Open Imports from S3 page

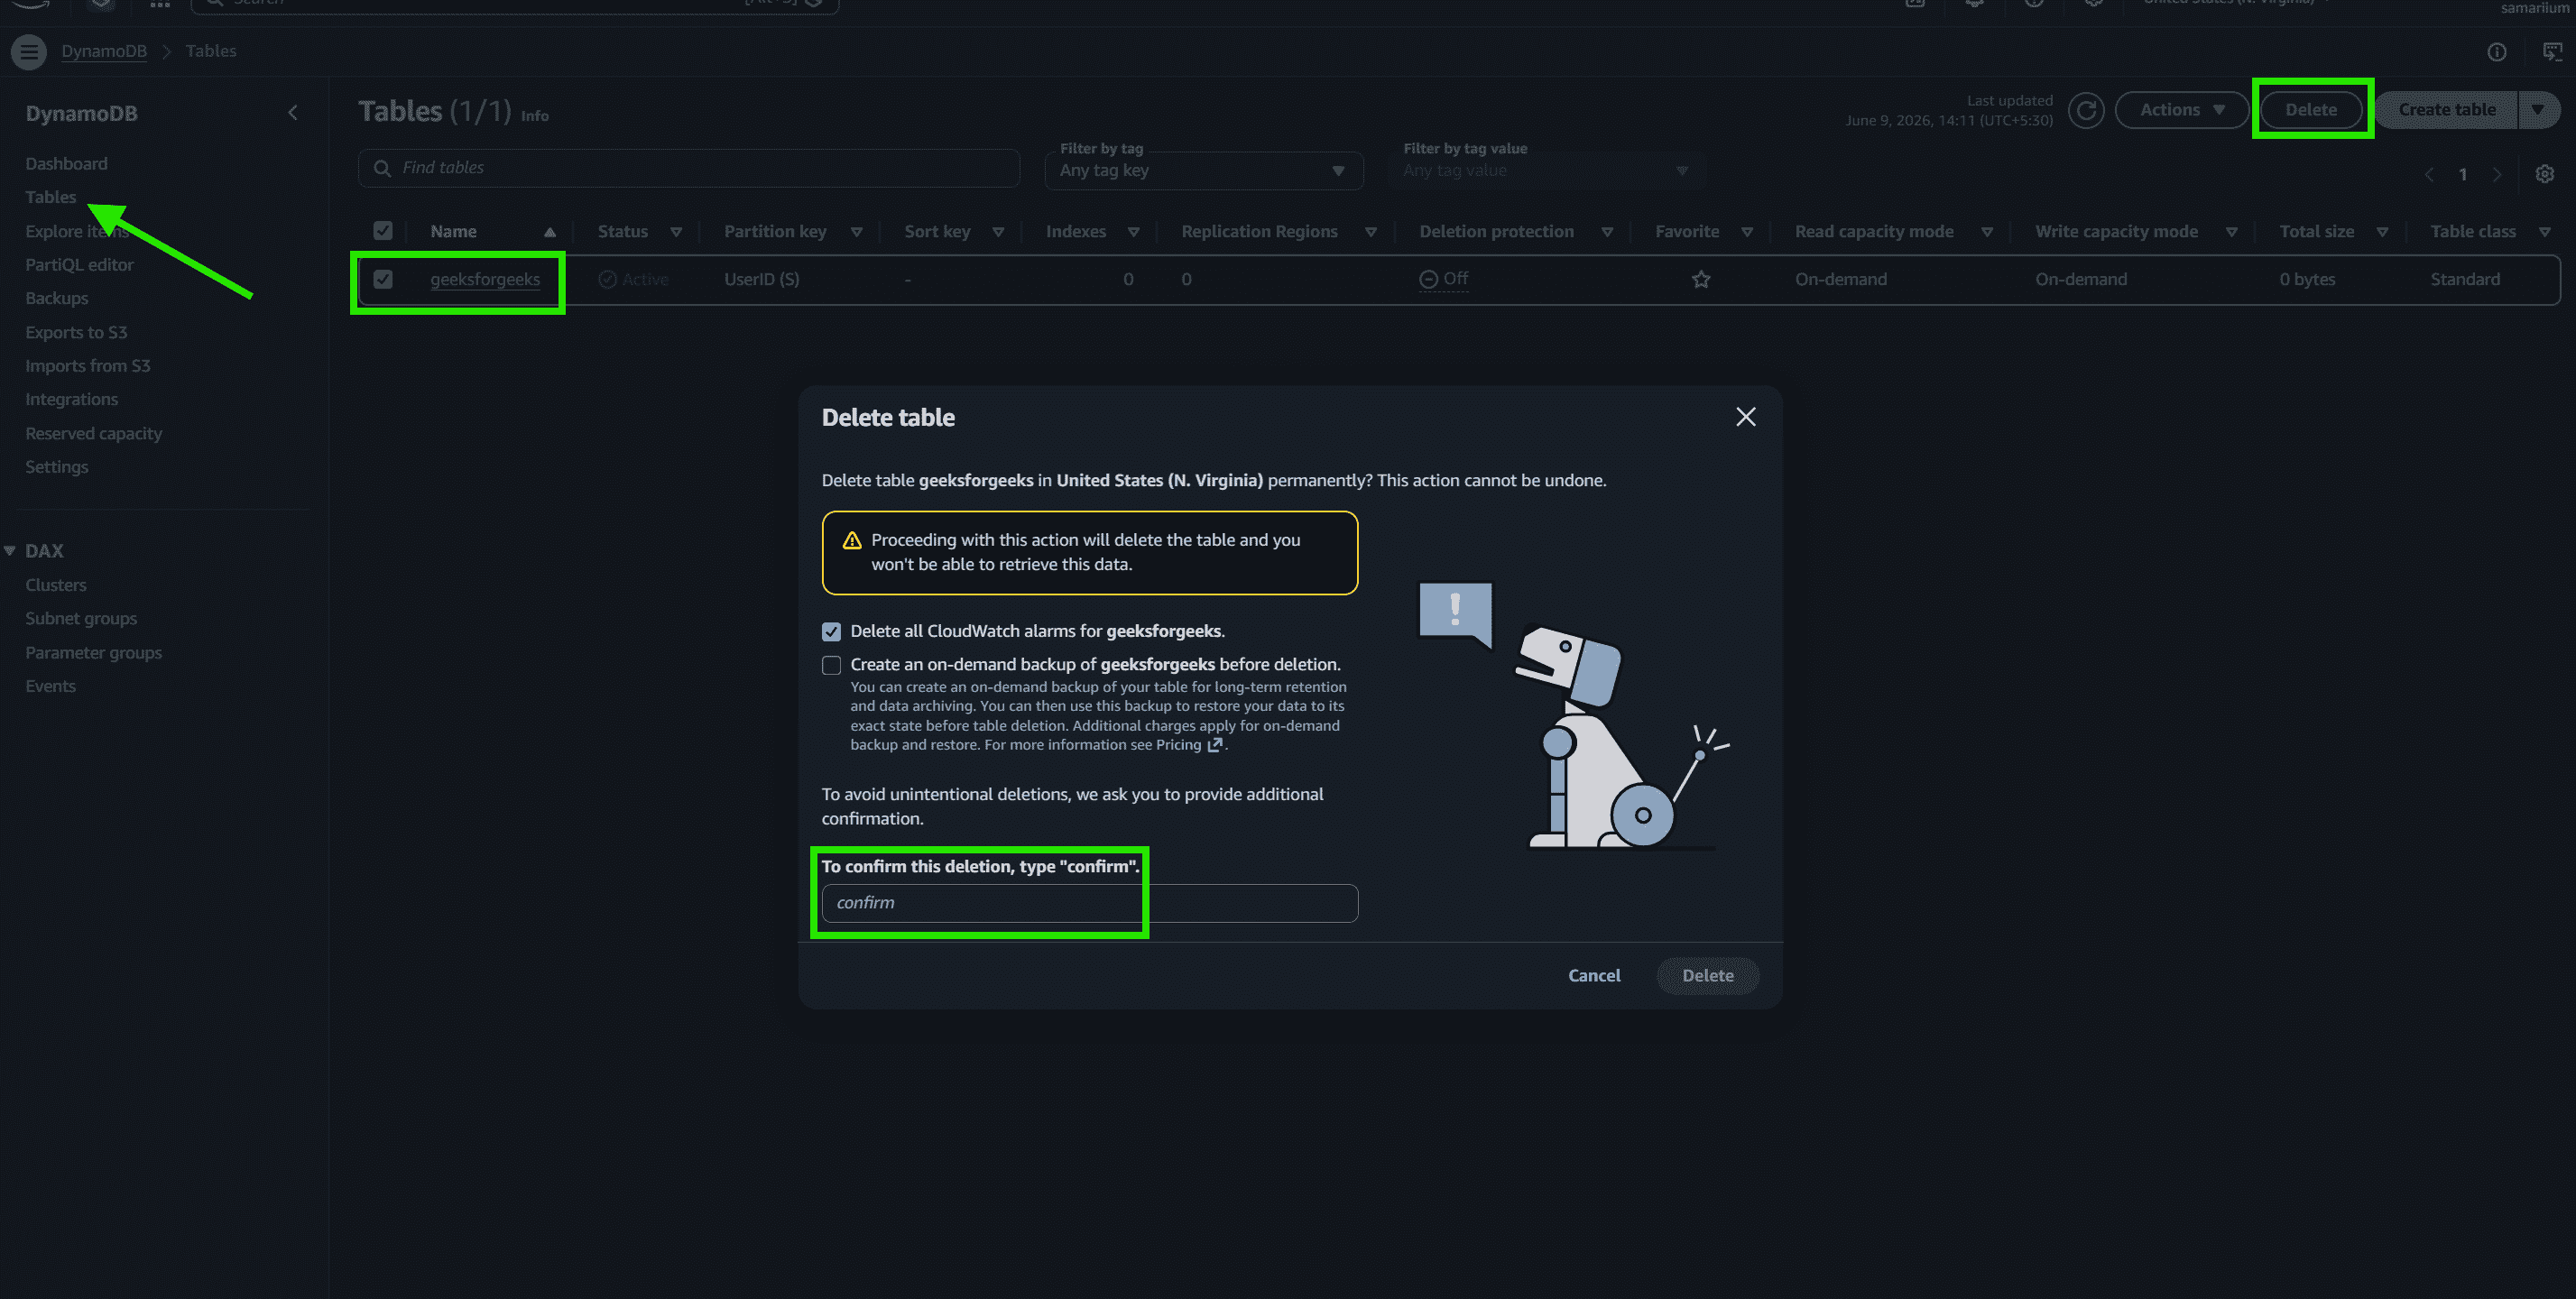click(88, 366)
